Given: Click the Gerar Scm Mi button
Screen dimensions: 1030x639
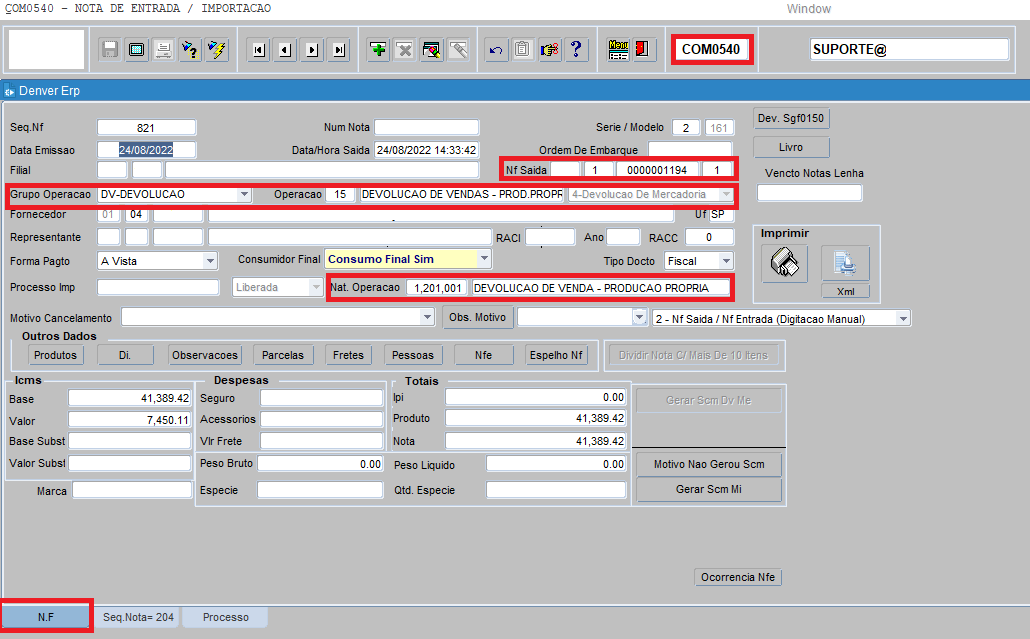Looking at the screenshot, I should [709, 489].
